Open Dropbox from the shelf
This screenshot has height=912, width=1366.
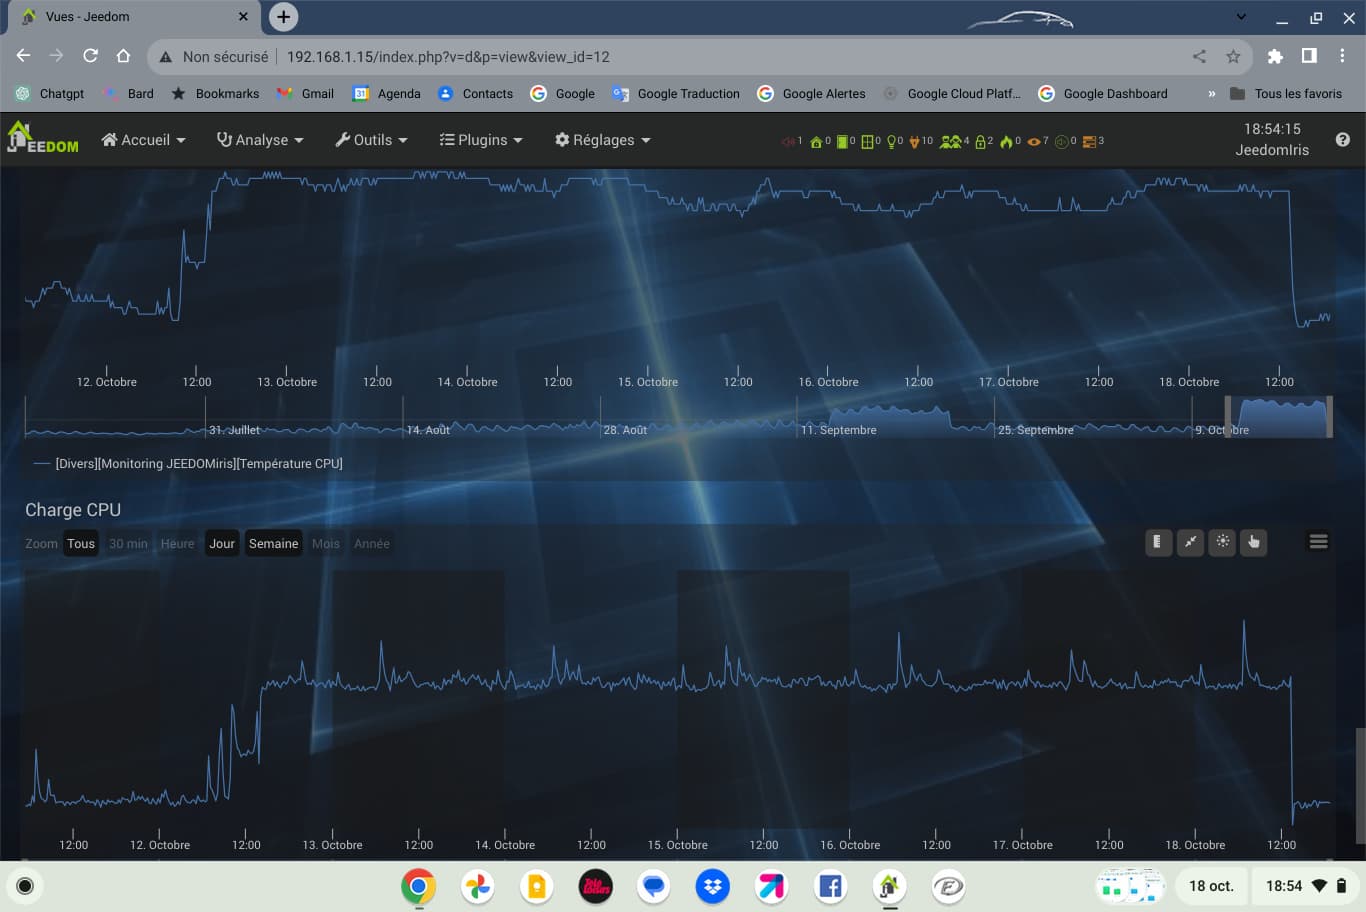713,886
